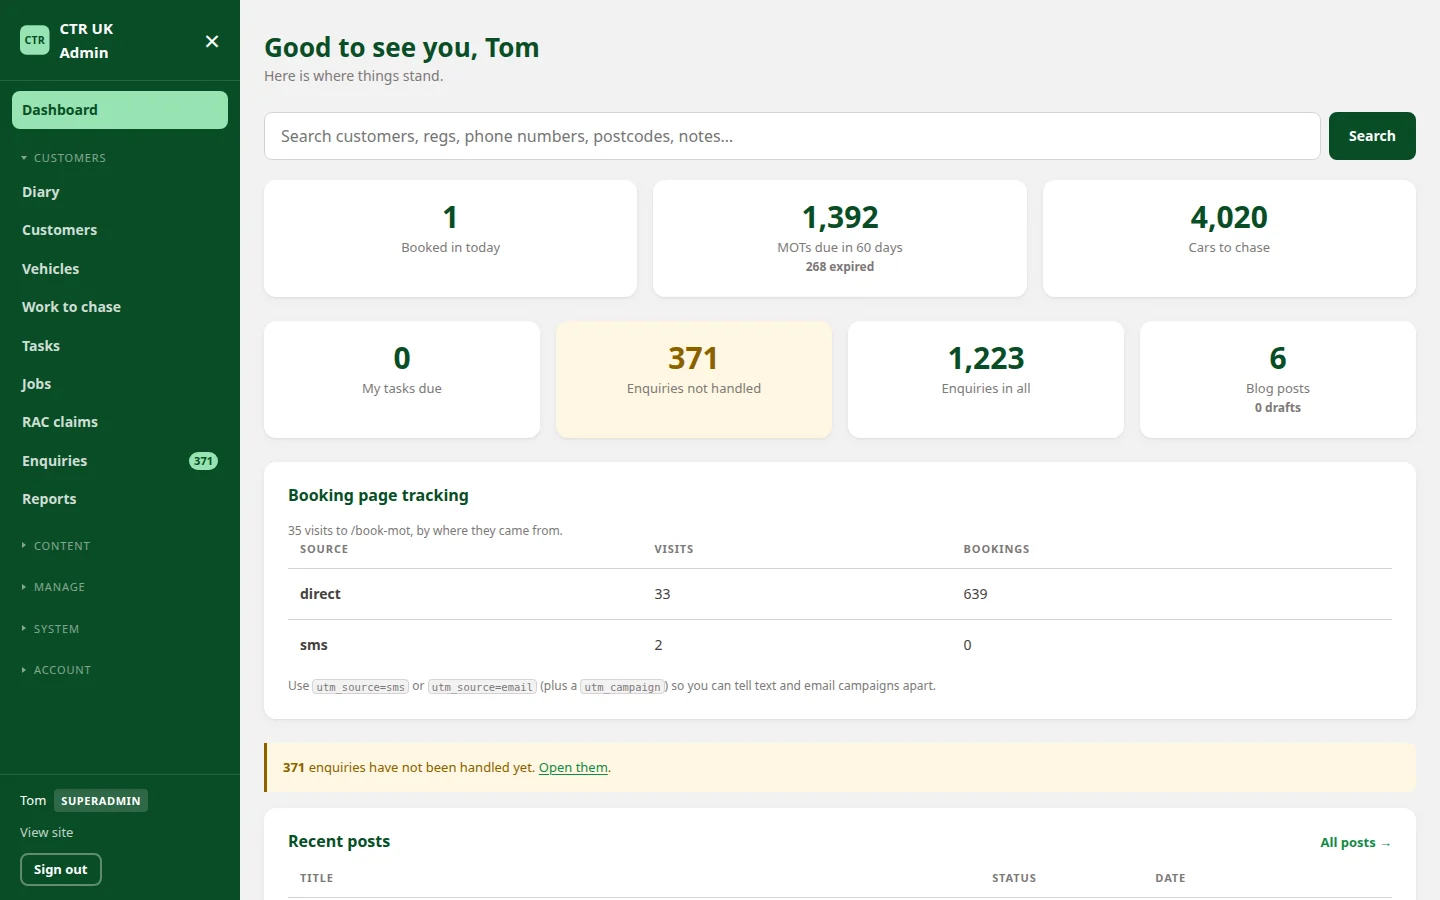Open the MOTs due in 60 days card

click(840, 238)
